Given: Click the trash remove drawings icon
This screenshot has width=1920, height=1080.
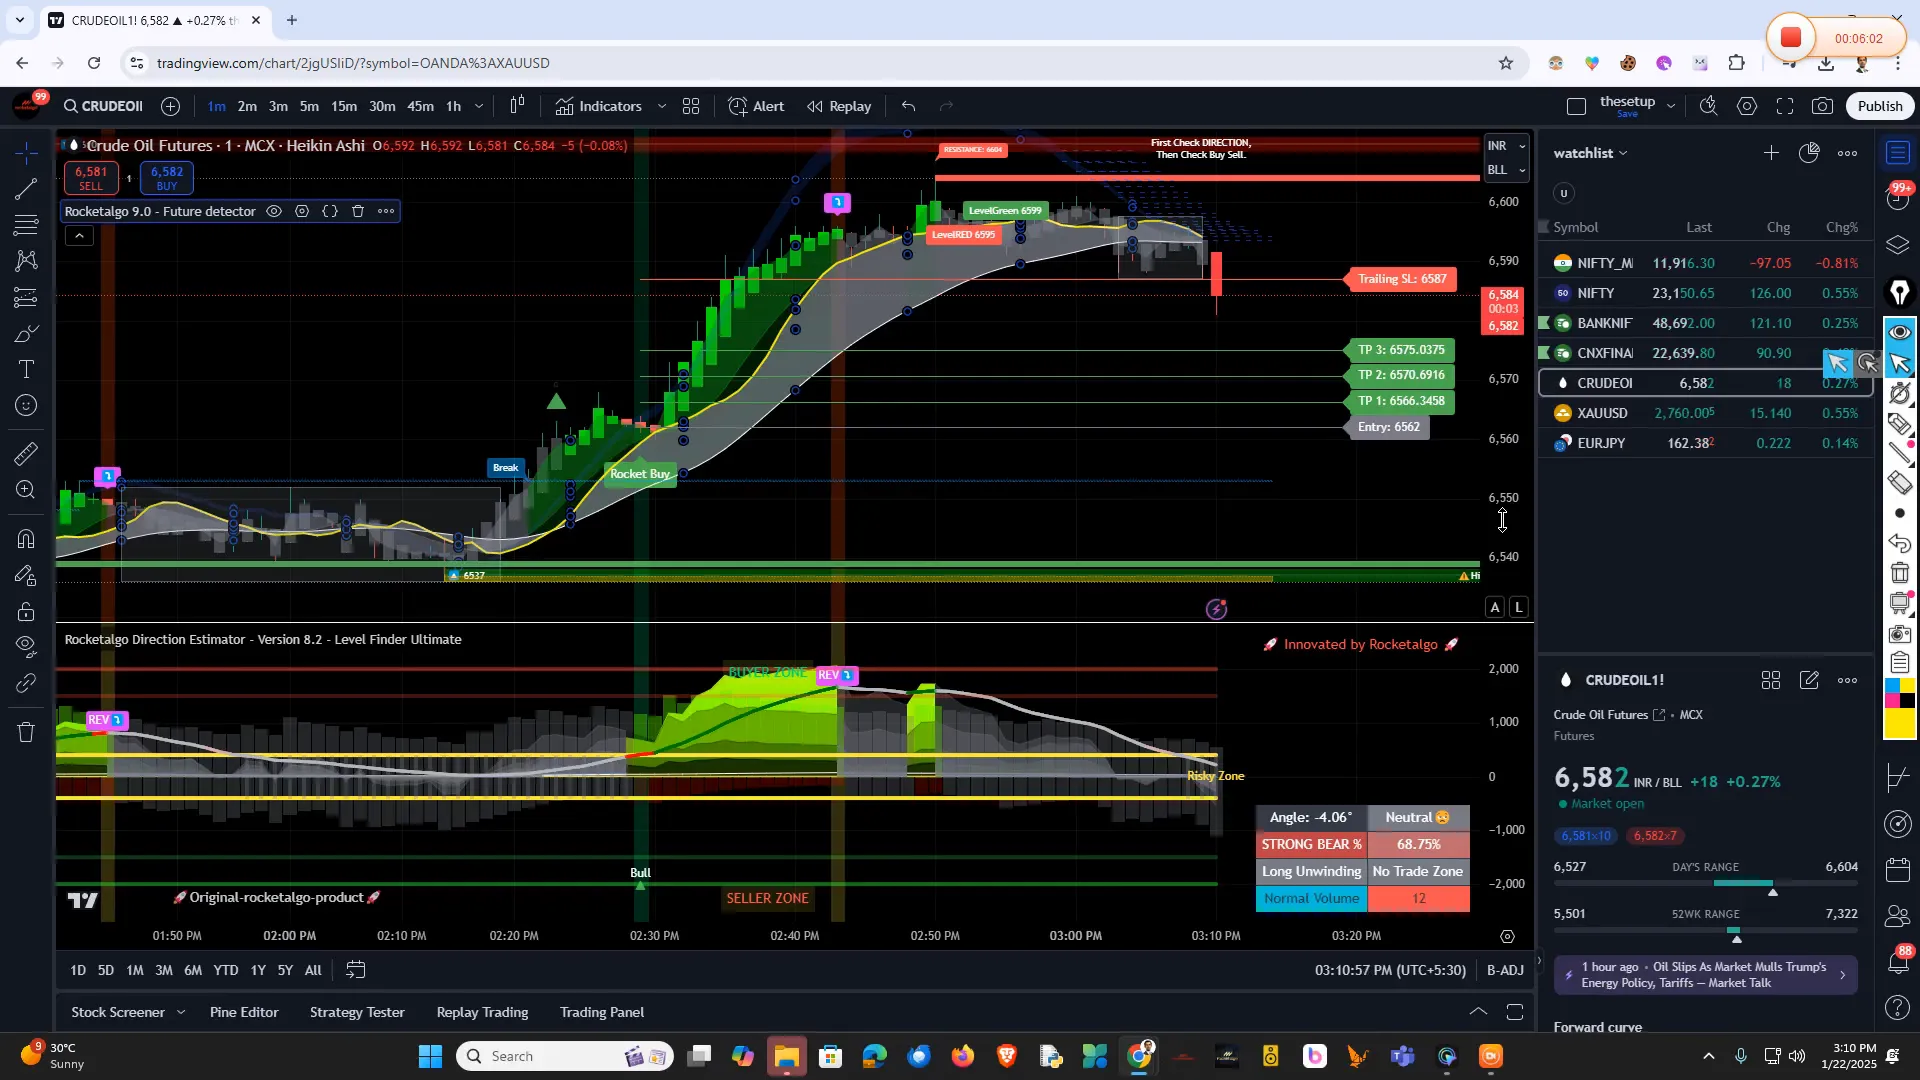Looking at the screenshot, I should coord(27,732).
